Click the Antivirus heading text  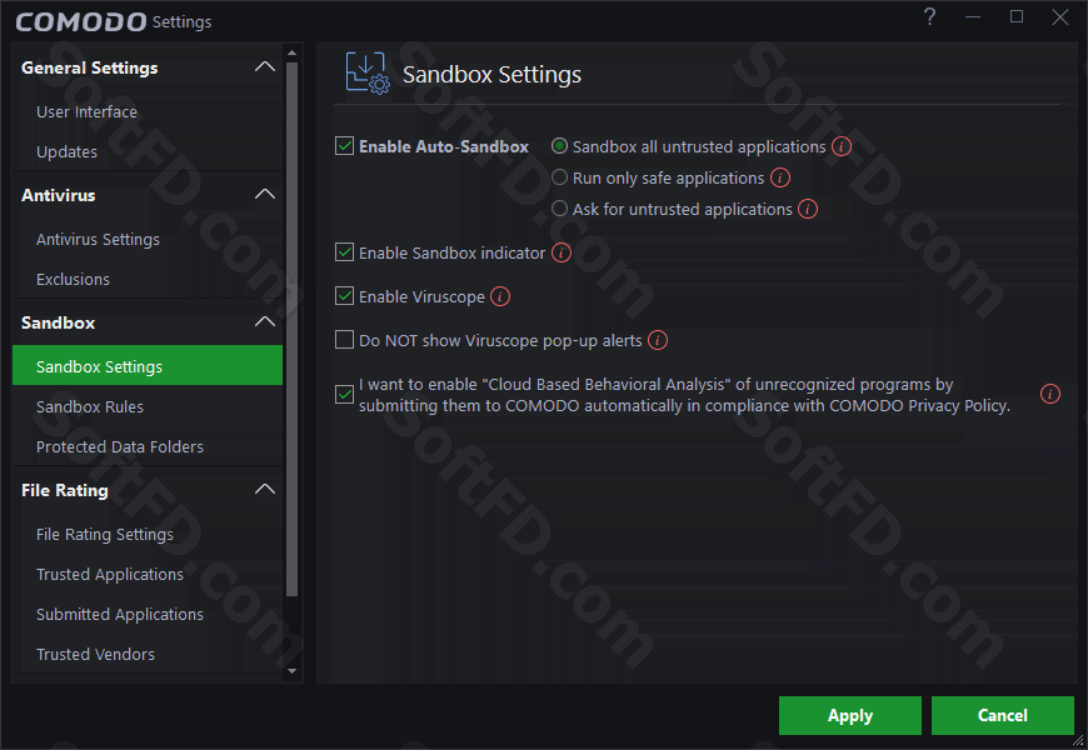(x=58, y=195)
